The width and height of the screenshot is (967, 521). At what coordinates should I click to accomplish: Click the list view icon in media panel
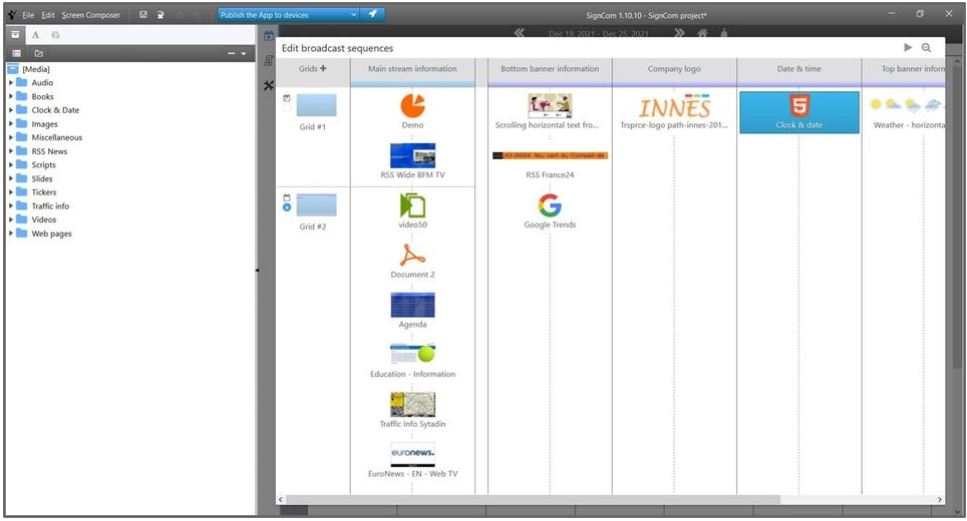click(x=17, y=54)
